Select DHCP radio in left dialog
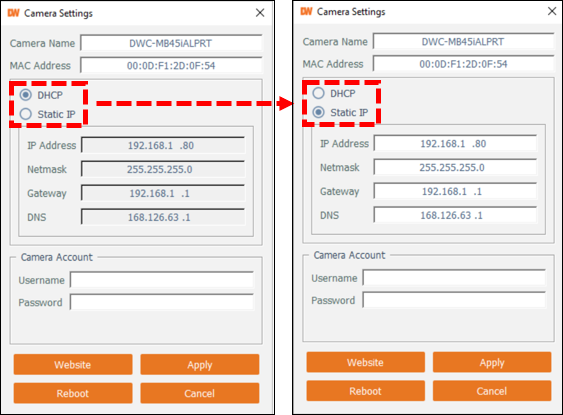This screenshot has height=415, width=563. click(x=25, y=95)
